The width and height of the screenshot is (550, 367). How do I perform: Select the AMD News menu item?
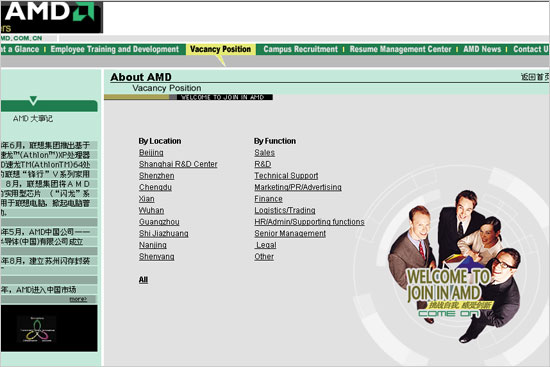(x=482, y=49)
